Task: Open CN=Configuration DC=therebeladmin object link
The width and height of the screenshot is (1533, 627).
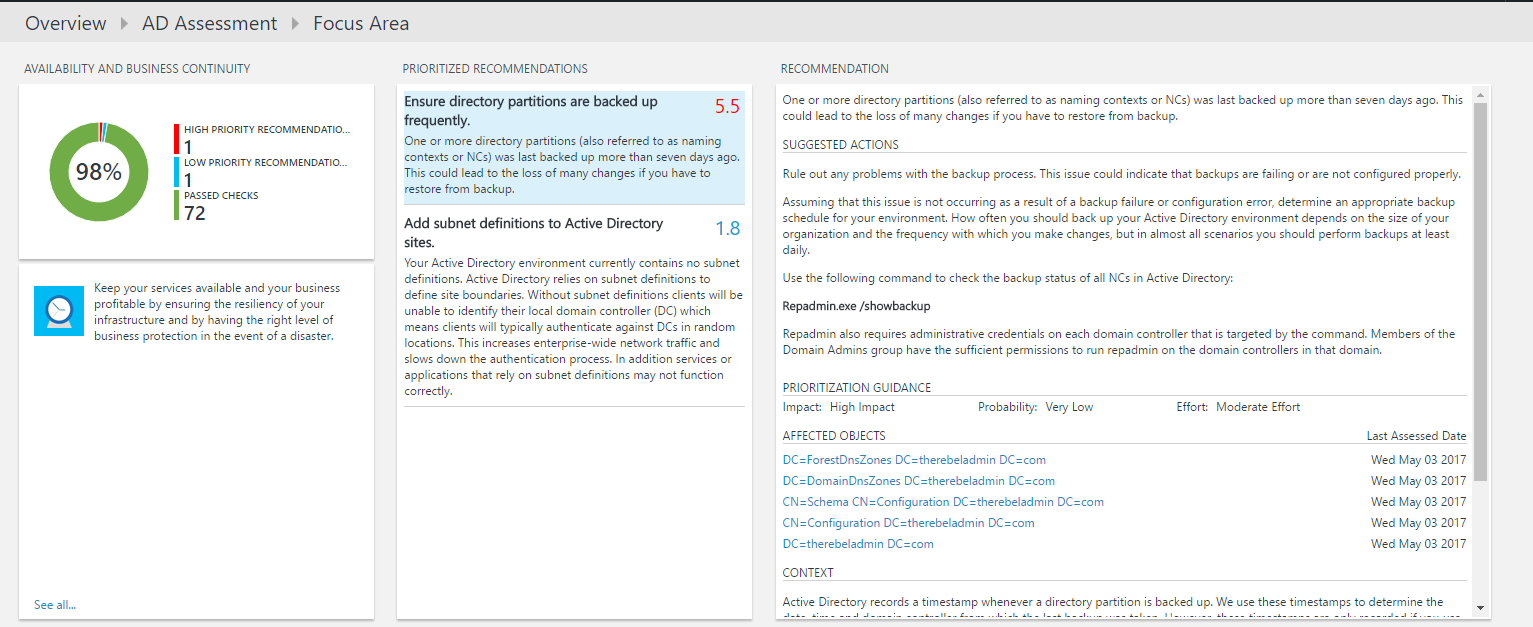Action: [x=908, y=523]
